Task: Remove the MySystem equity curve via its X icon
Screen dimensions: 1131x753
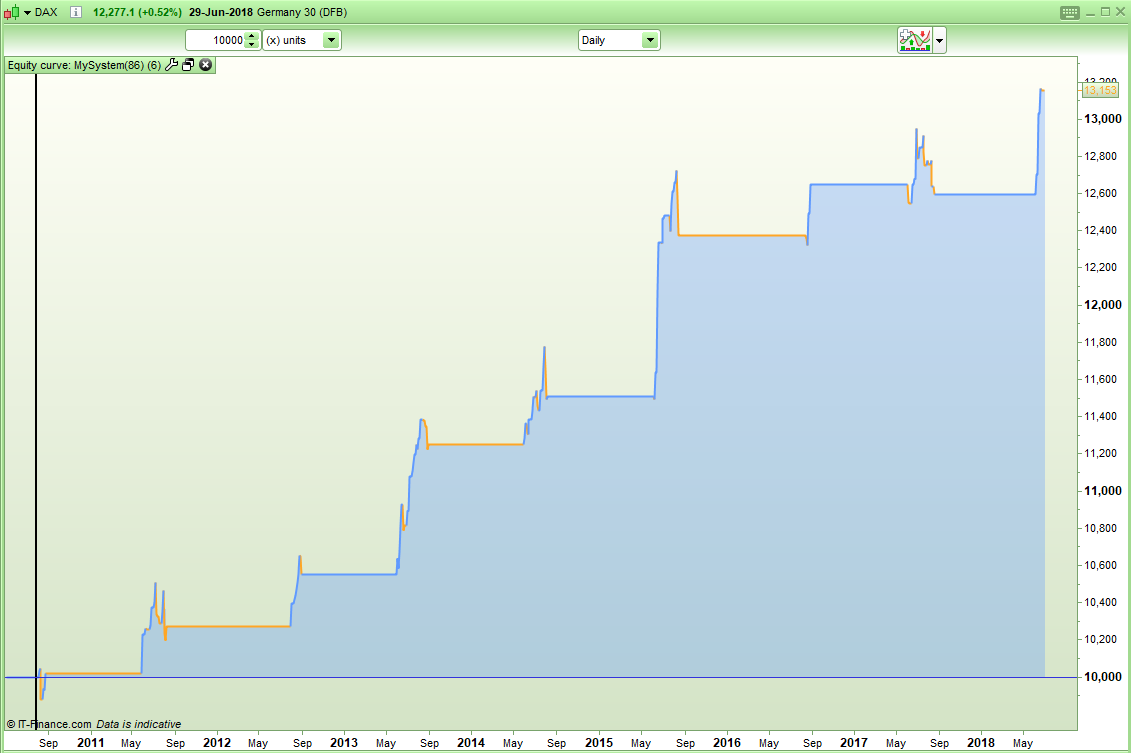Action: point(205,64)
